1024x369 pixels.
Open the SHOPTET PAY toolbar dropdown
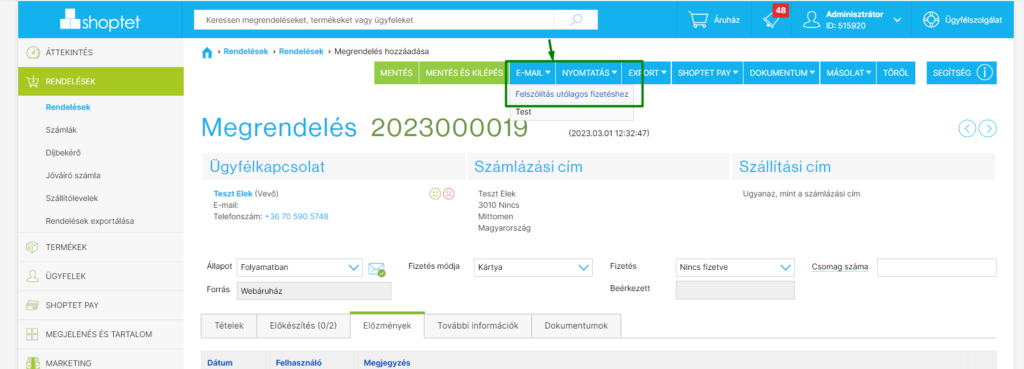pyautogui.click(x=707, y=73)
